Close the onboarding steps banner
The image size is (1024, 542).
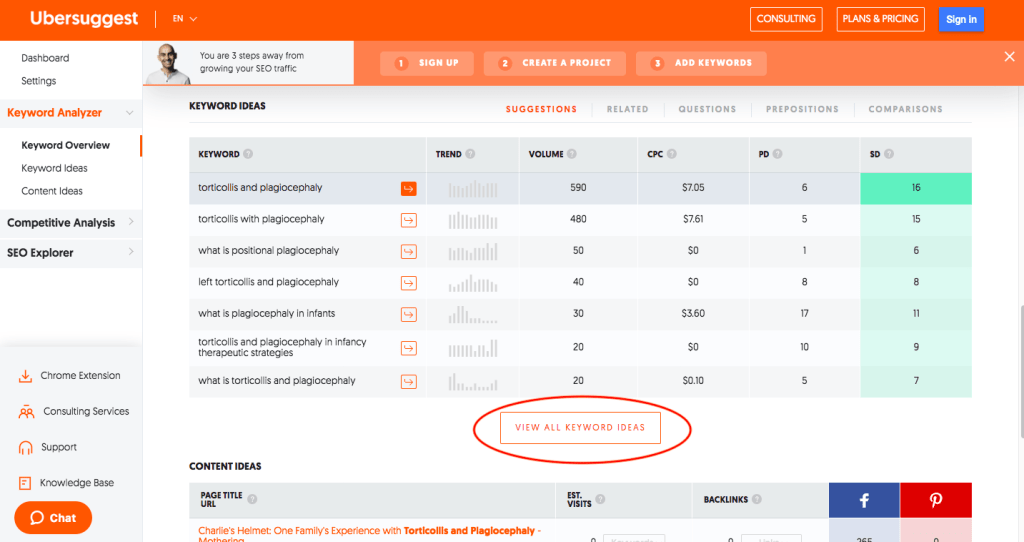(1010, 57)
